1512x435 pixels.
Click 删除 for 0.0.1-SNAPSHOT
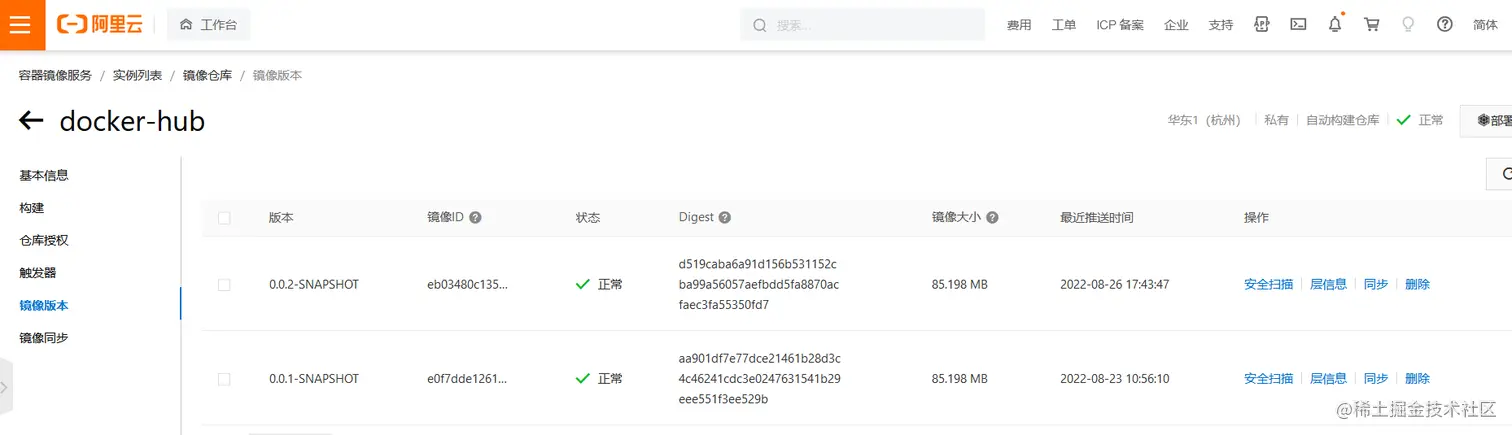[1417, 378]
